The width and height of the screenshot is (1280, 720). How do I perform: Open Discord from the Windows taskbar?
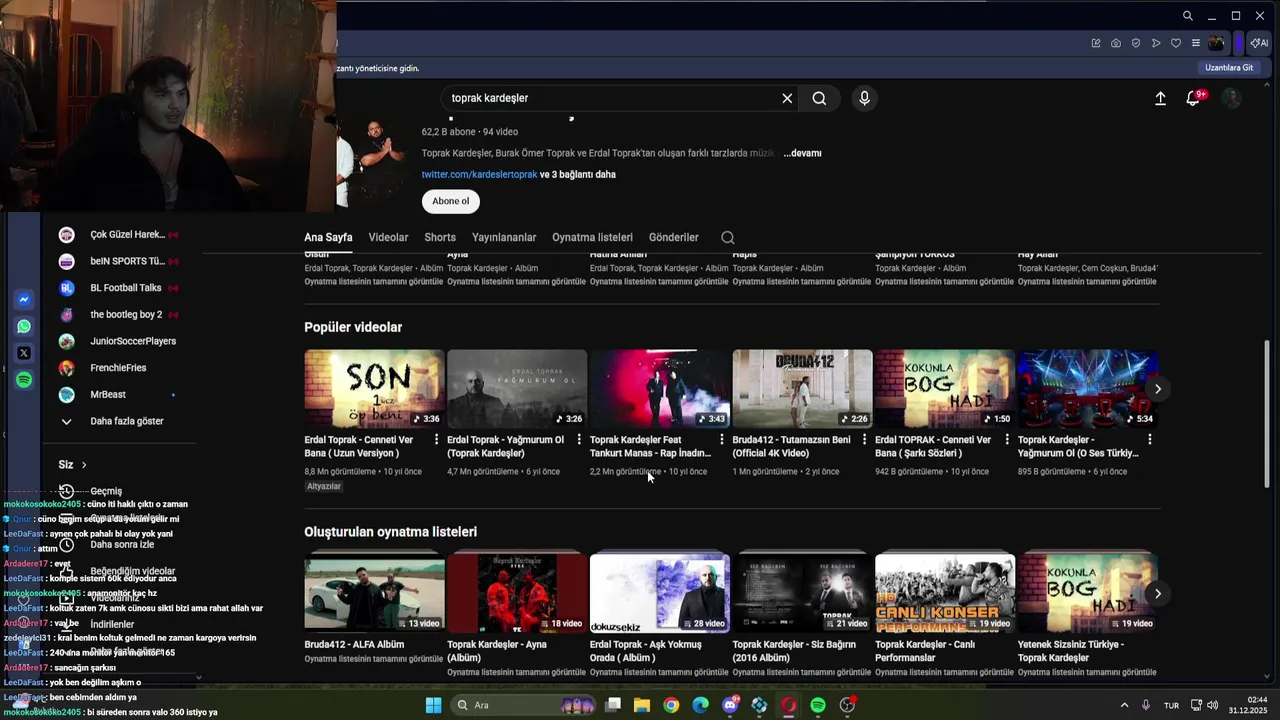point(730,705)
